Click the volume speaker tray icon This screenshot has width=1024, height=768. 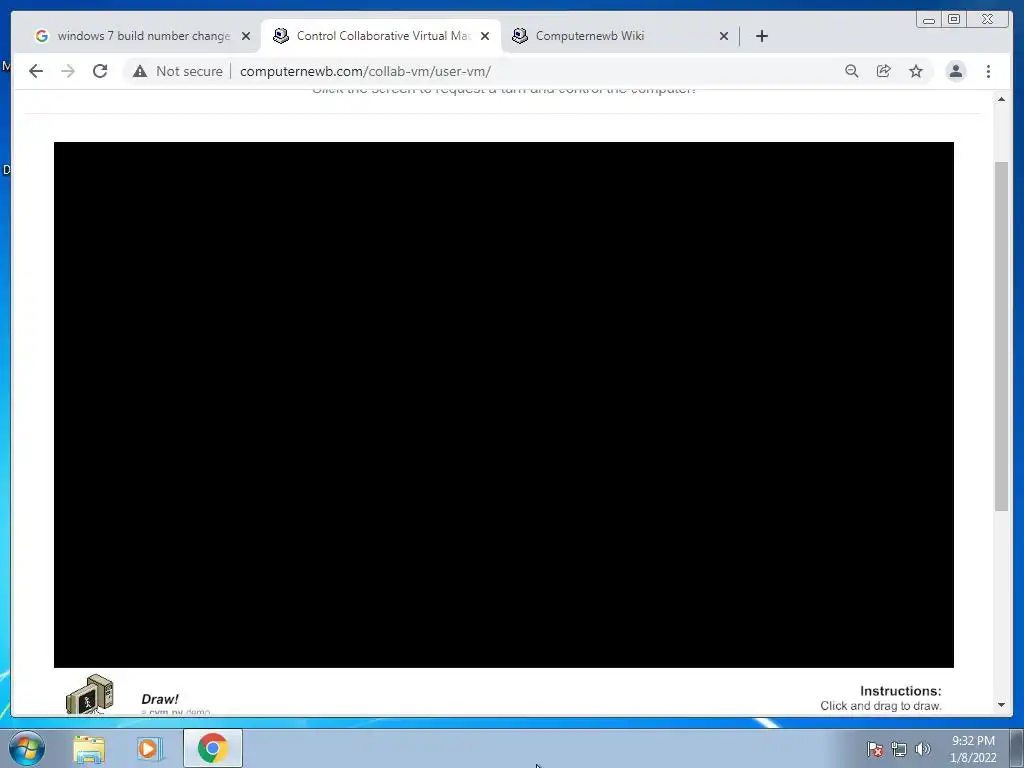[x=922, y=749]
